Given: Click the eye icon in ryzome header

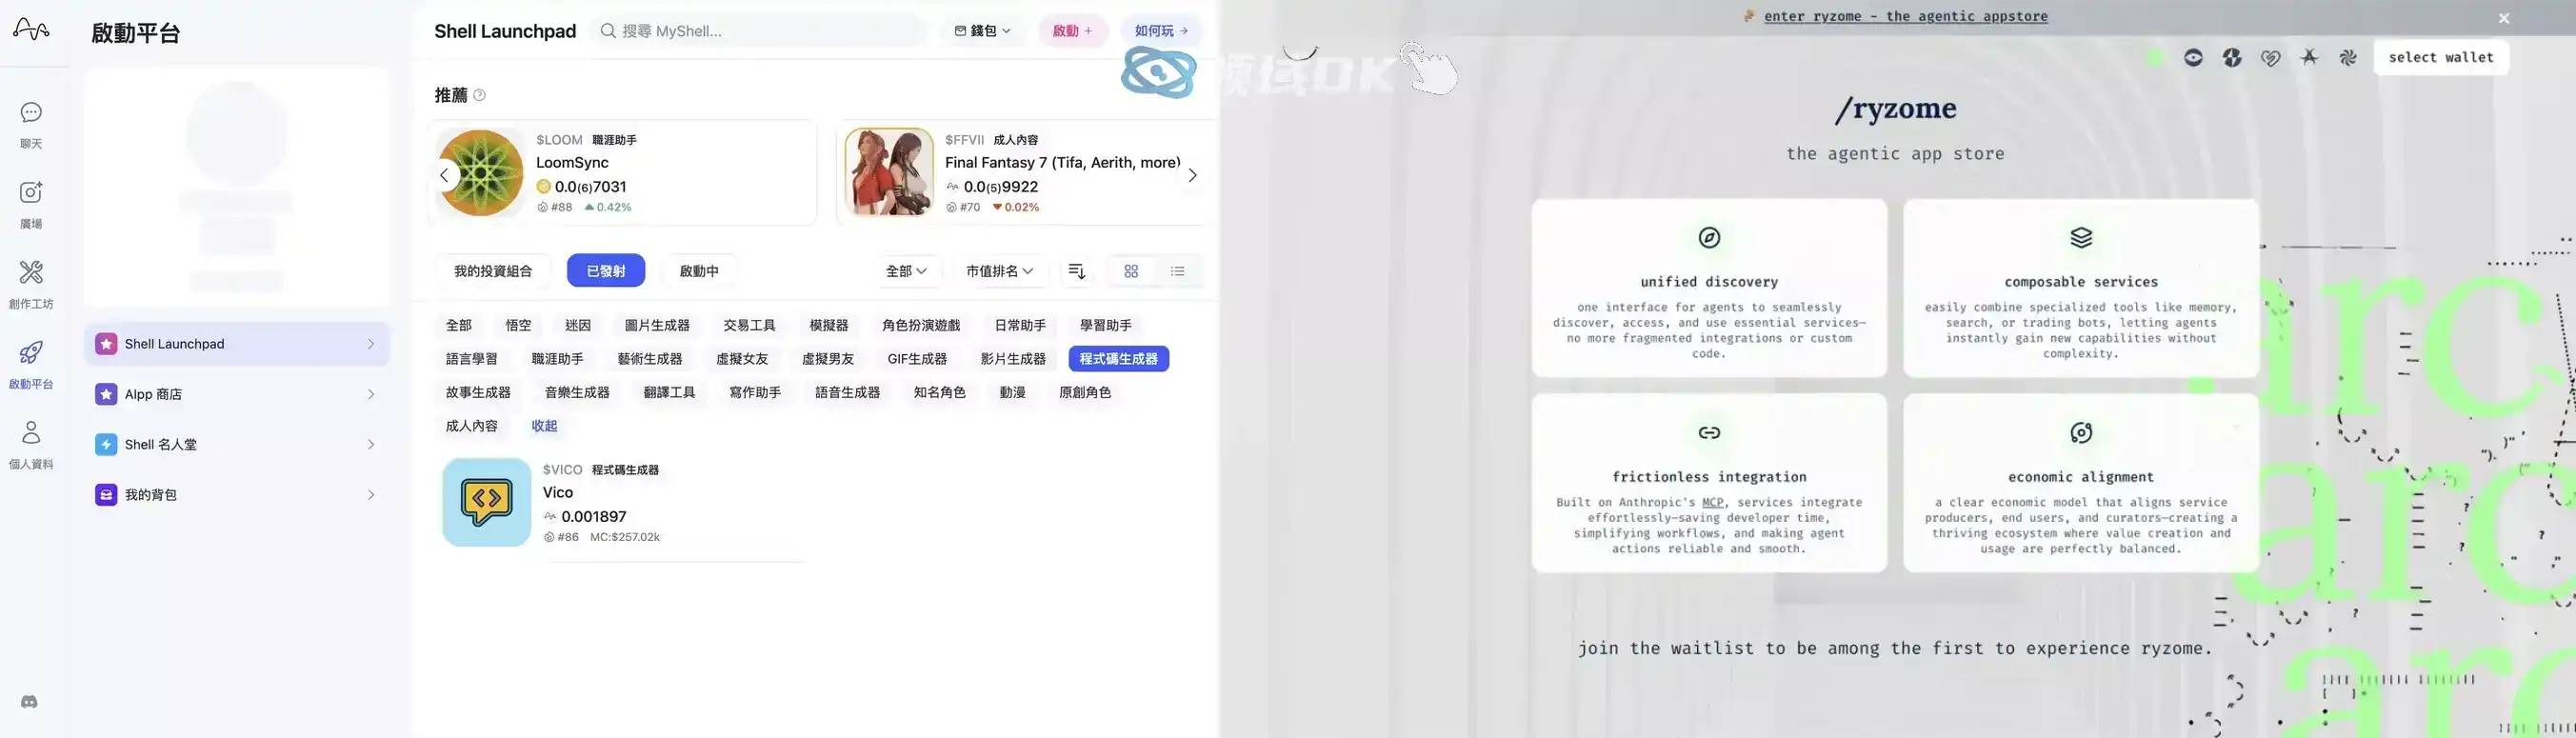Looking at the screenshot, I should coord(2193,58).
